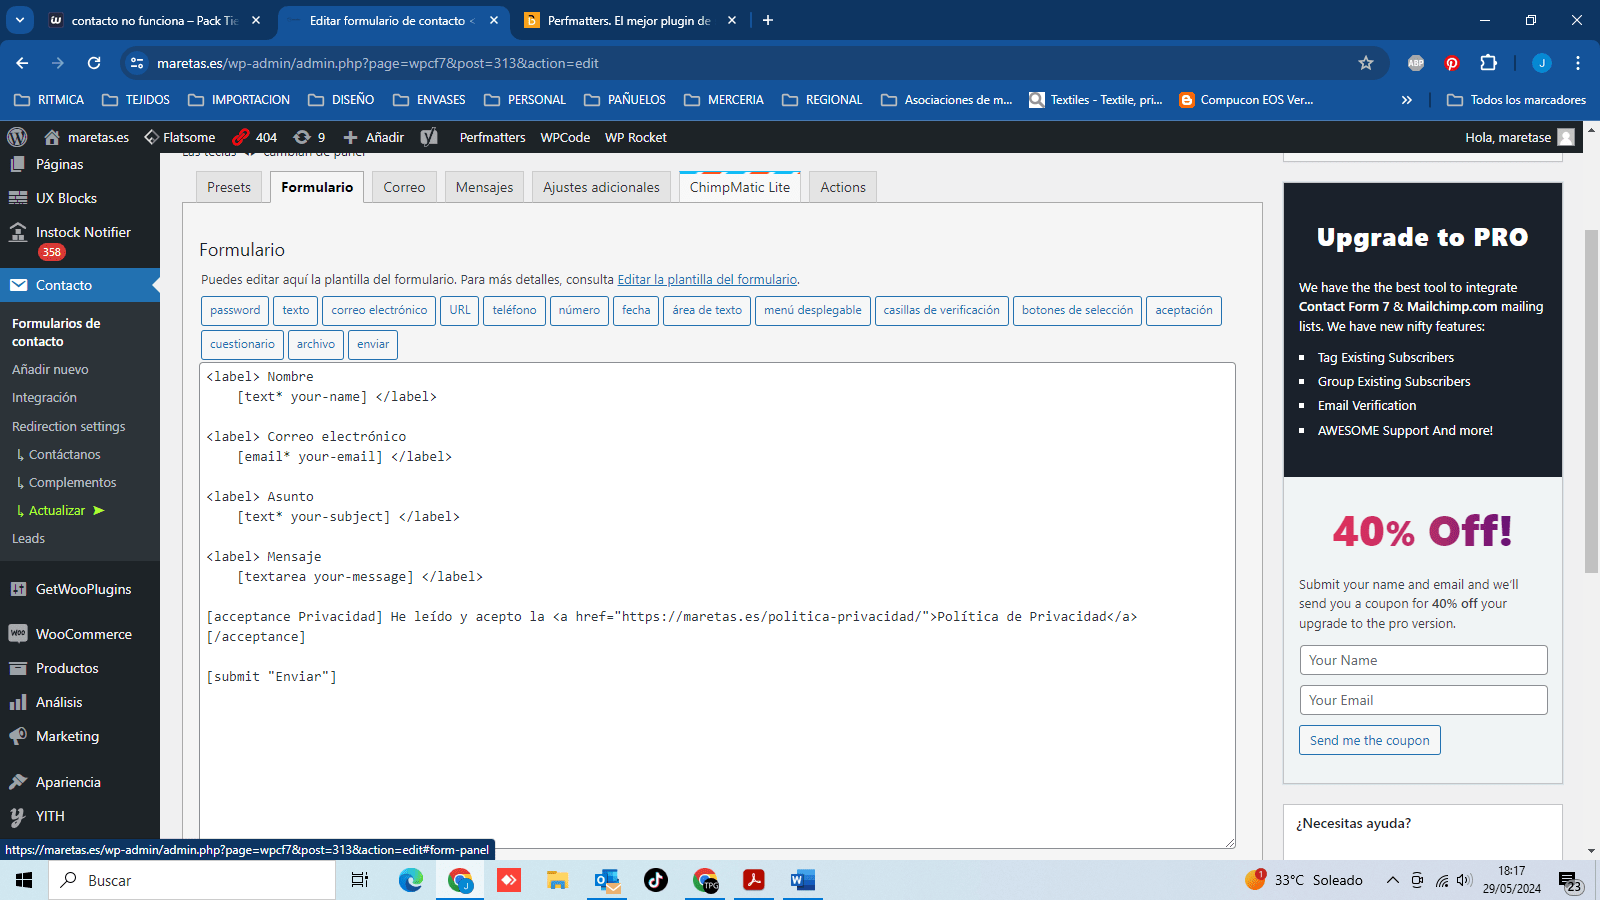Click the Your Email coupon field
1600x900 pixels.
[1423, 700]
